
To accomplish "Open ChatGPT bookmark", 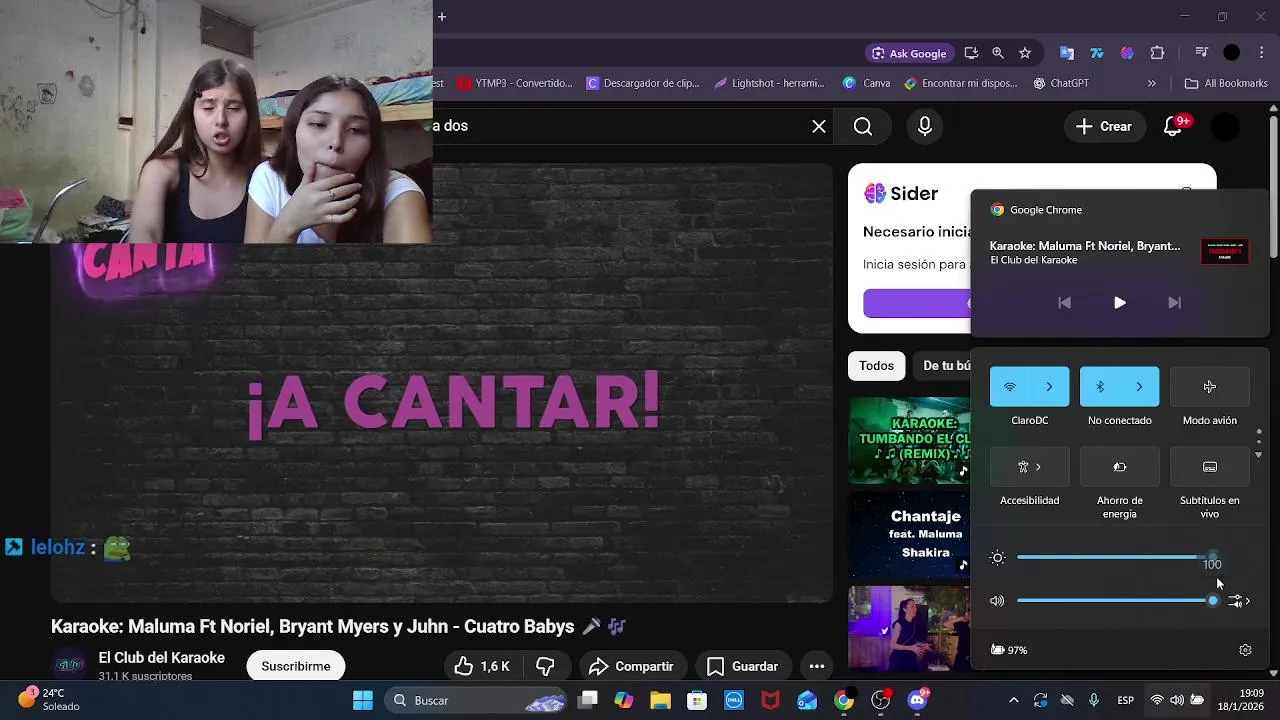I will 1061,83.
